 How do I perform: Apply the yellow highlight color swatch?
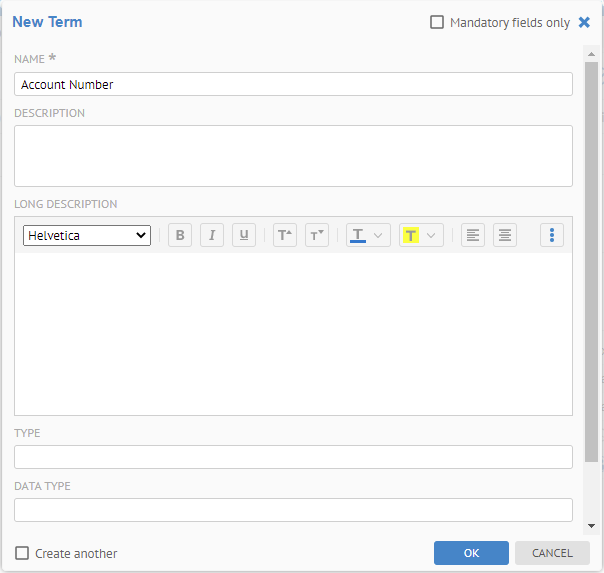click(x=410, y=236)
